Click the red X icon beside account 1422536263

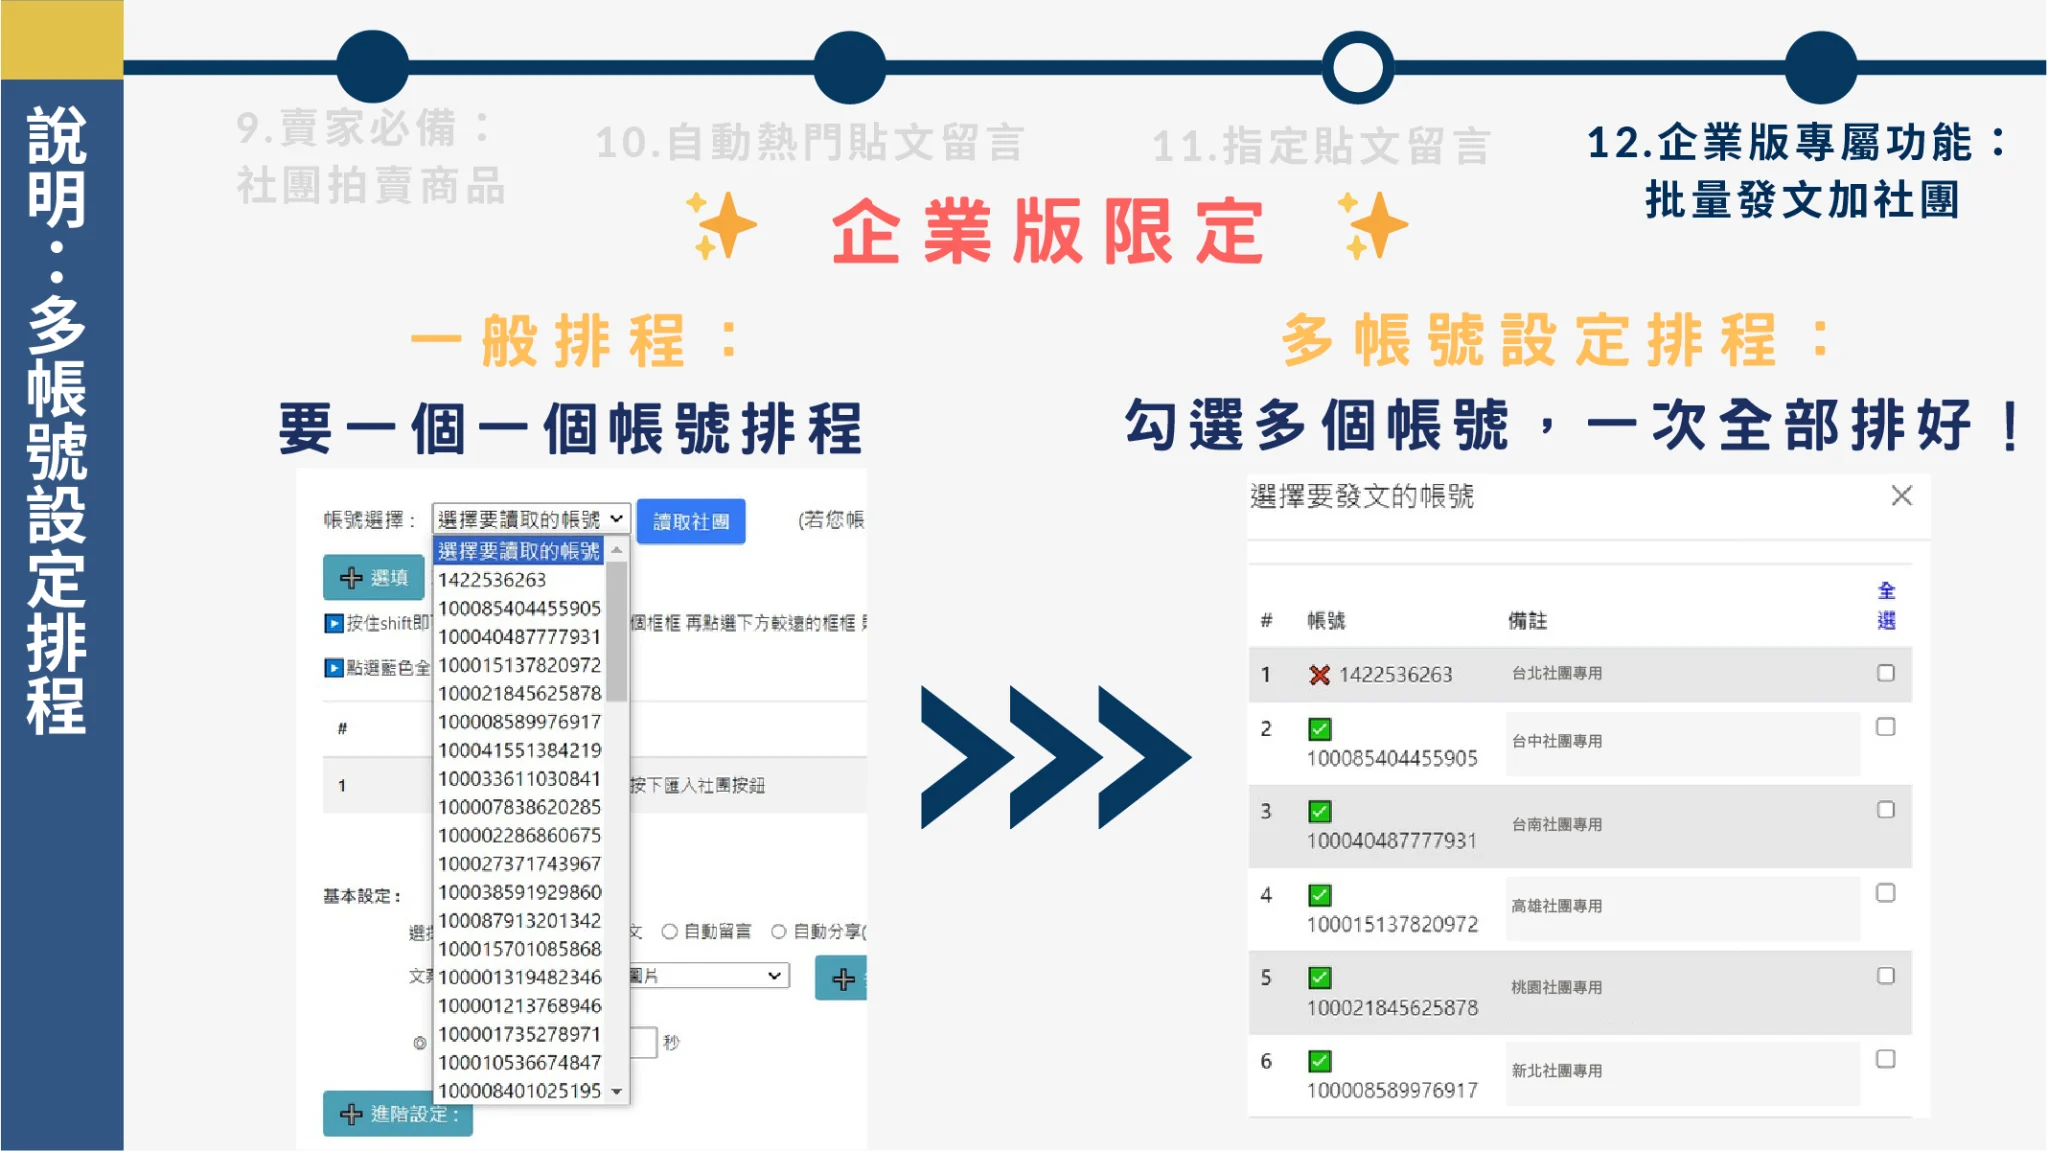(1319, 675)
